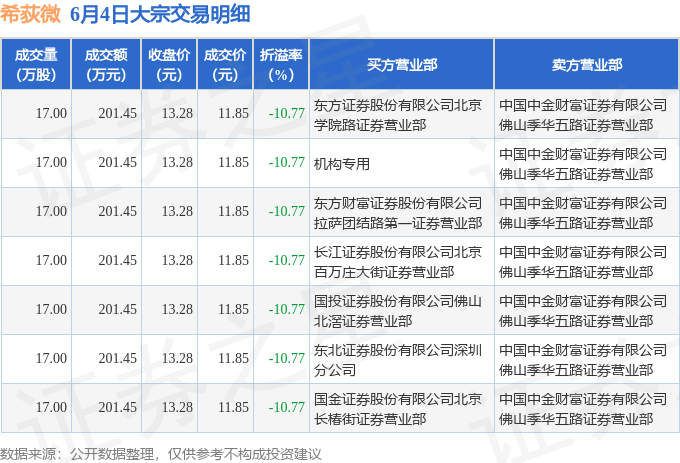This screenshot has height=463, width=680.
Task: Click buyer 东北证券股份有限公司深圳分公司
Action: [x=398, y=360]
